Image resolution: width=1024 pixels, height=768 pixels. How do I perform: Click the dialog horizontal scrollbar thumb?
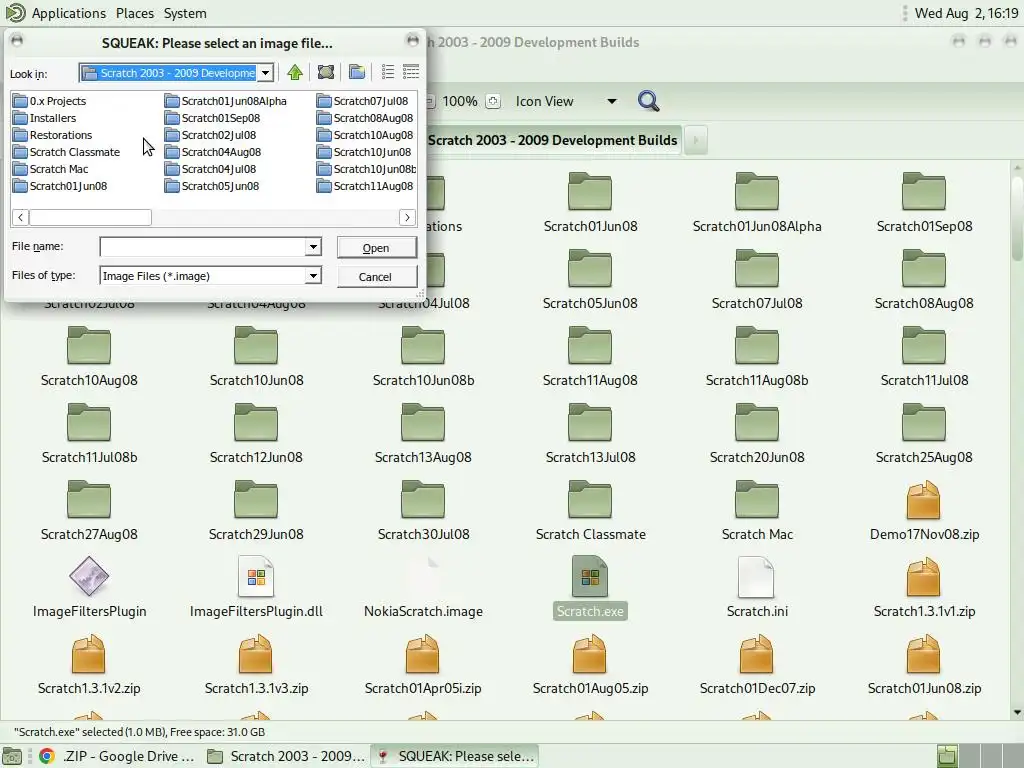click(x=90, y=217)
